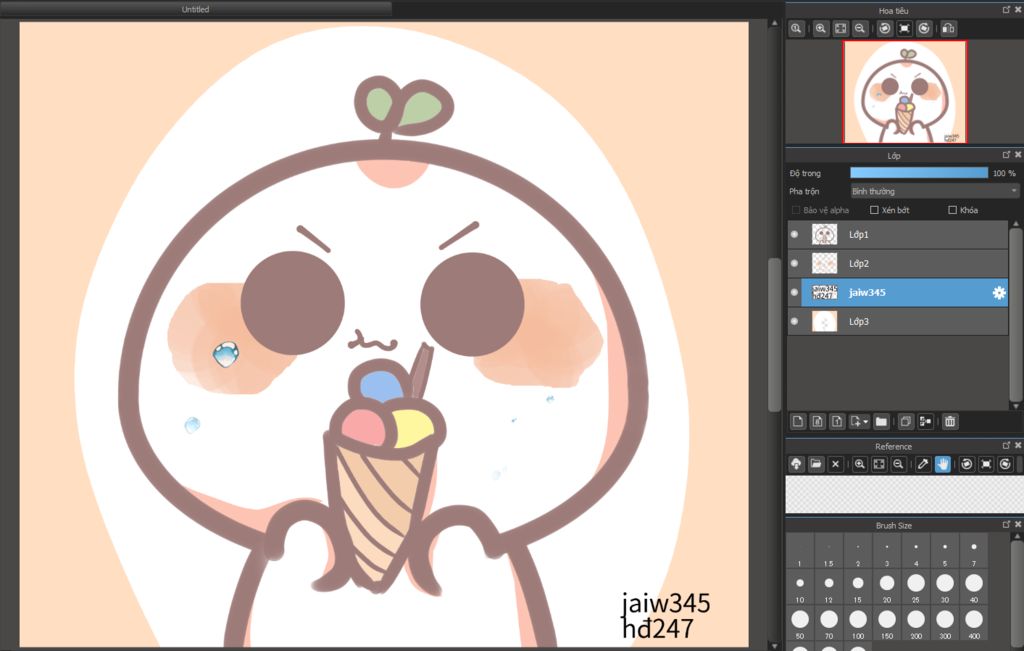Zoom out on the Reference panel

pyautogui.click(x=899, y=464)
